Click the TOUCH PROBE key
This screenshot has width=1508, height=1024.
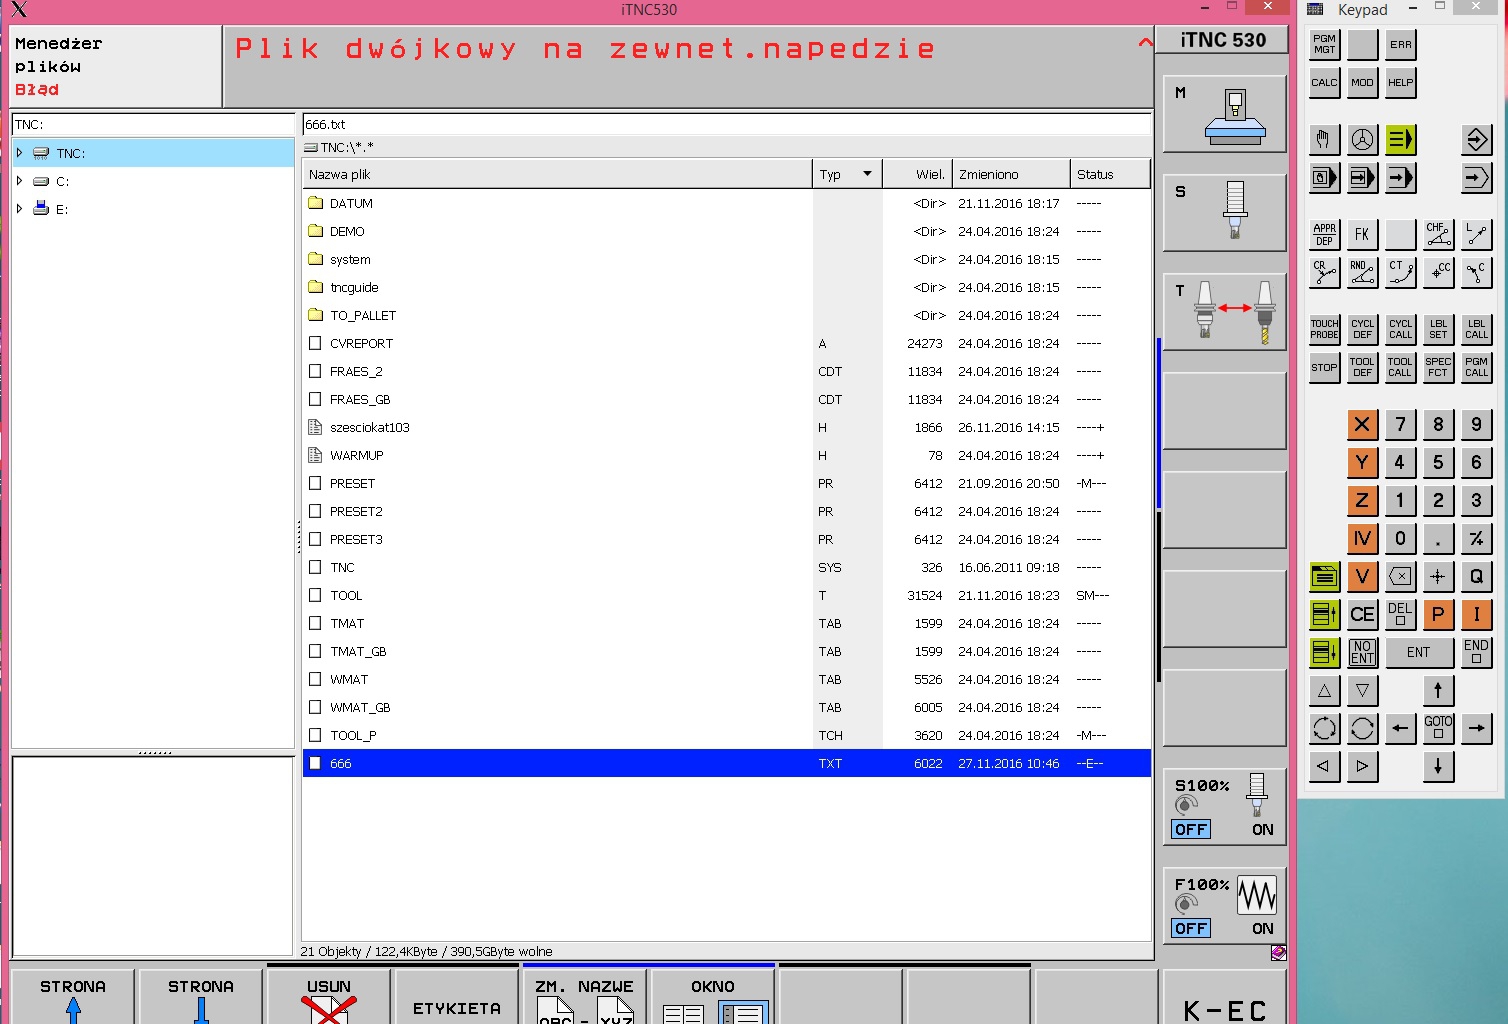pos(1324,329)
